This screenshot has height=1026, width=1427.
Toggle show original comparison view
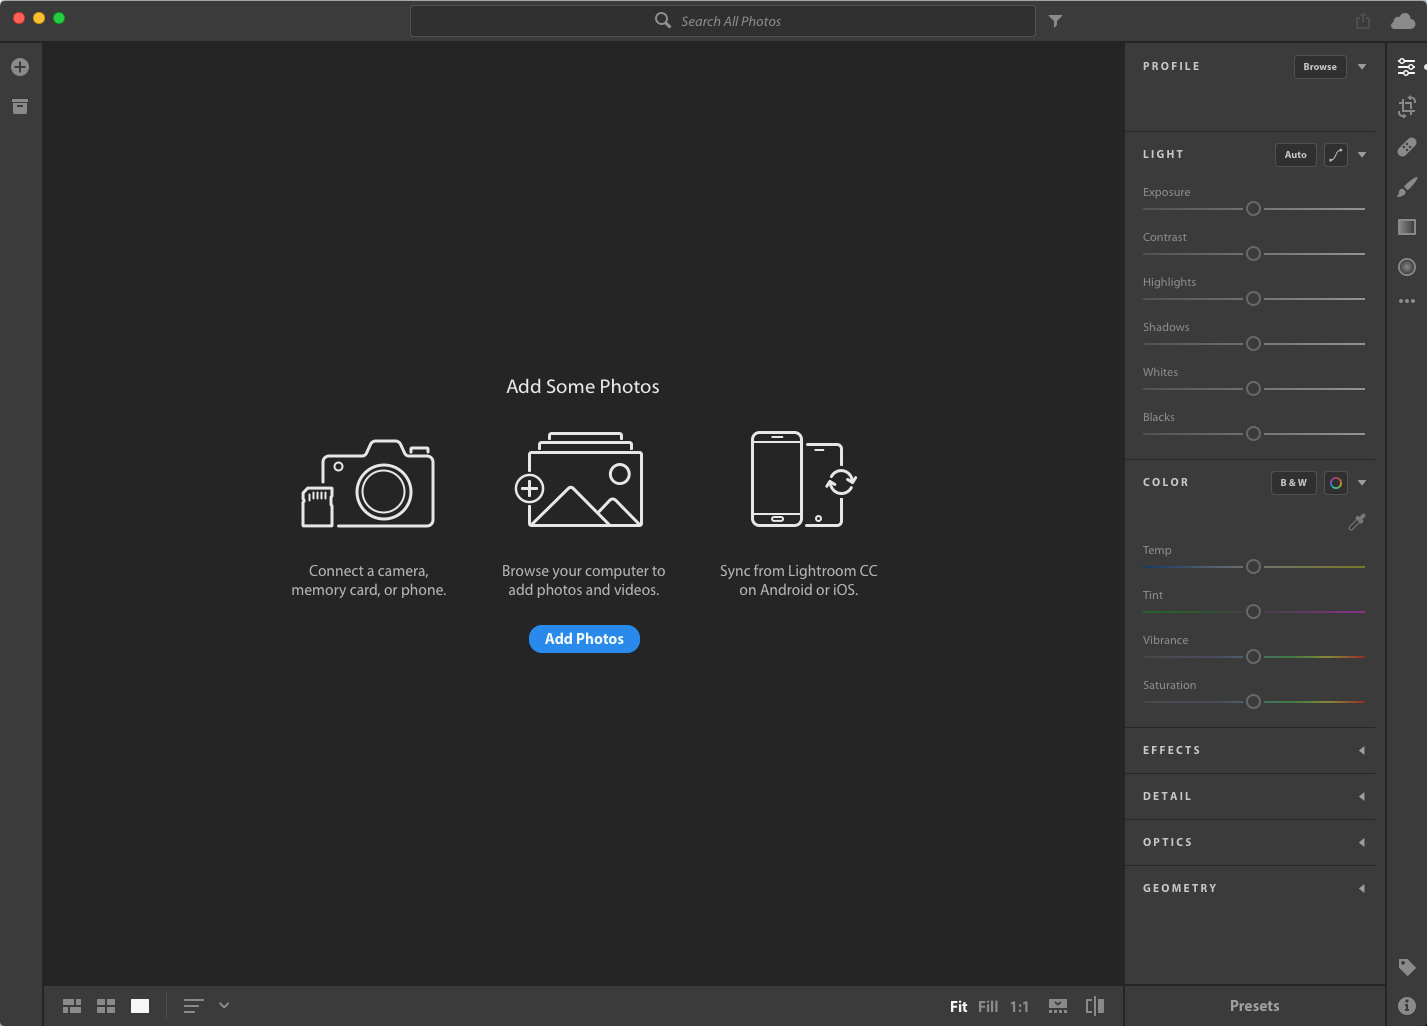1095,1006
